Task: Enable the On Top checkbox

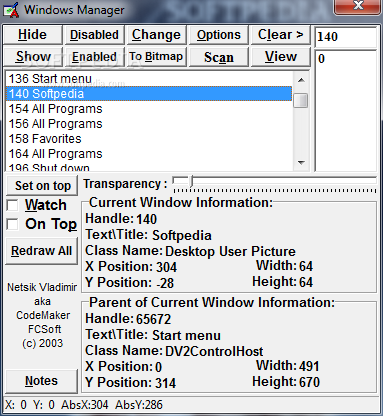Action: click(x=12, y=224)
